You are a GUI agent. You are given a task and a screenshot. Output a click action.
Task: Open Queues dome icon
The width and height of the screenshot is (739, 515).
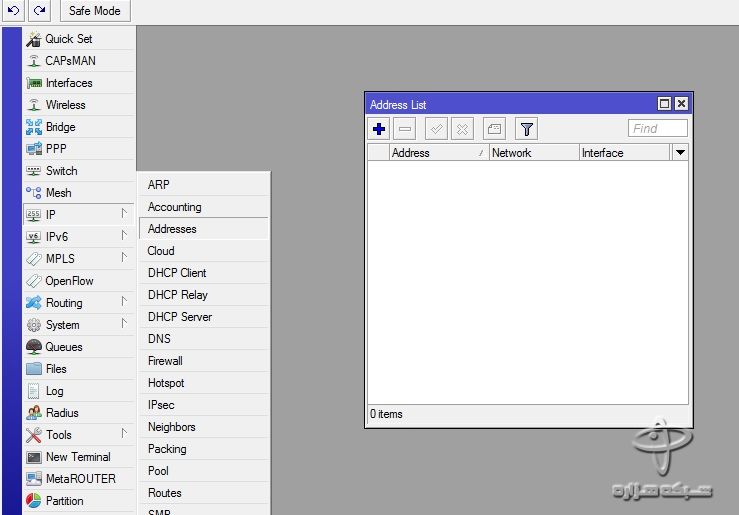click(33, 347)
